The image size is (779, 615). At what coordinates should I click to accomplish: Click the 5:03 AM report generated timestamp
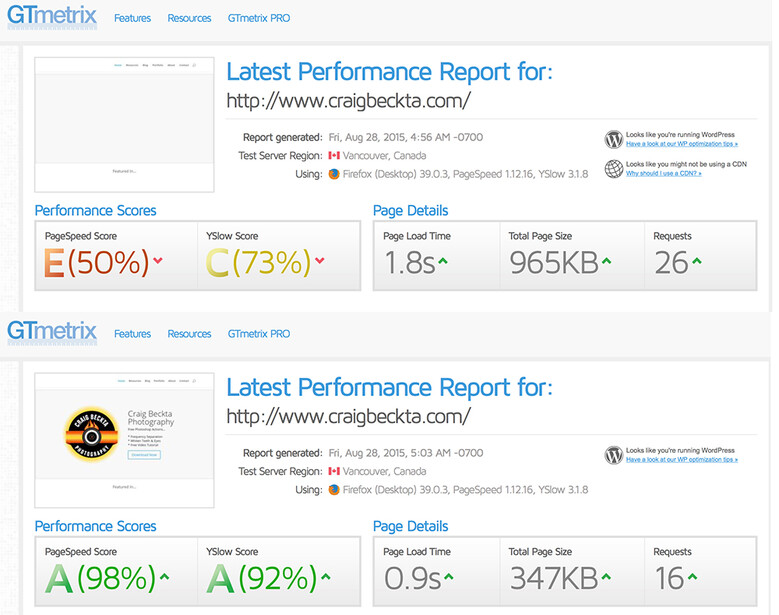point(405,453)
